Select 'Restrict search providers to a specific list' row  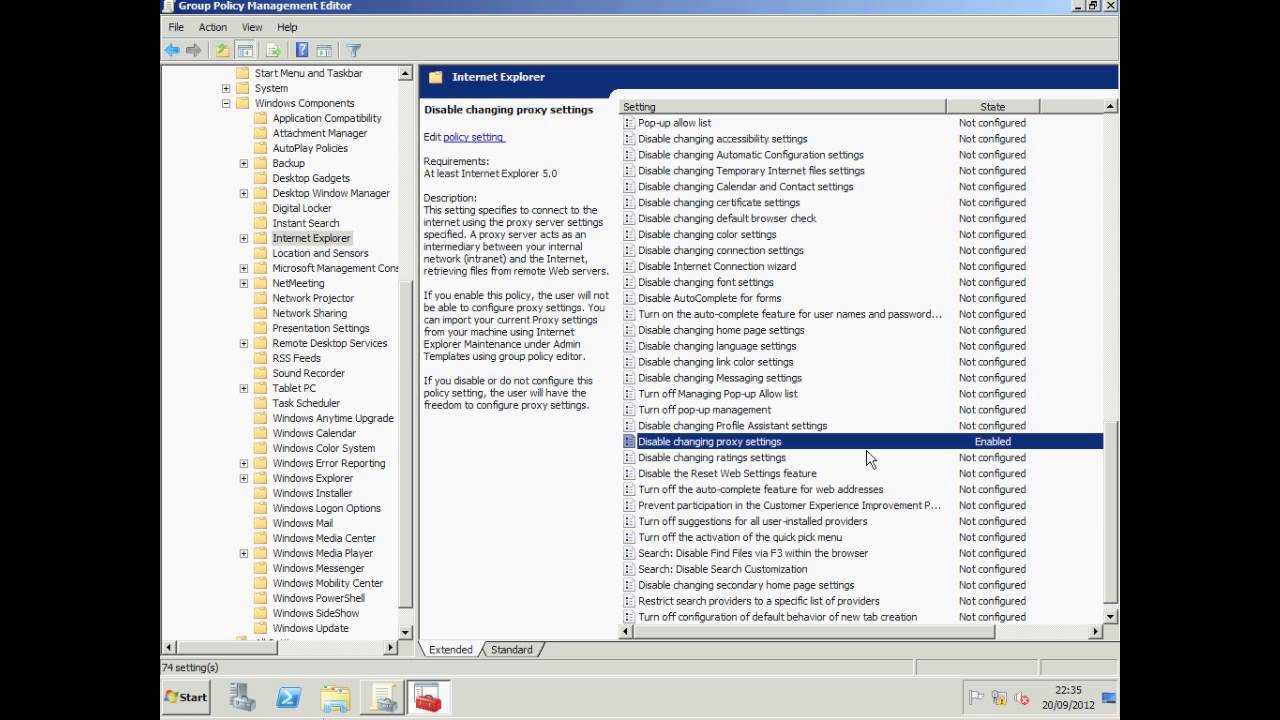click(862, 601)
